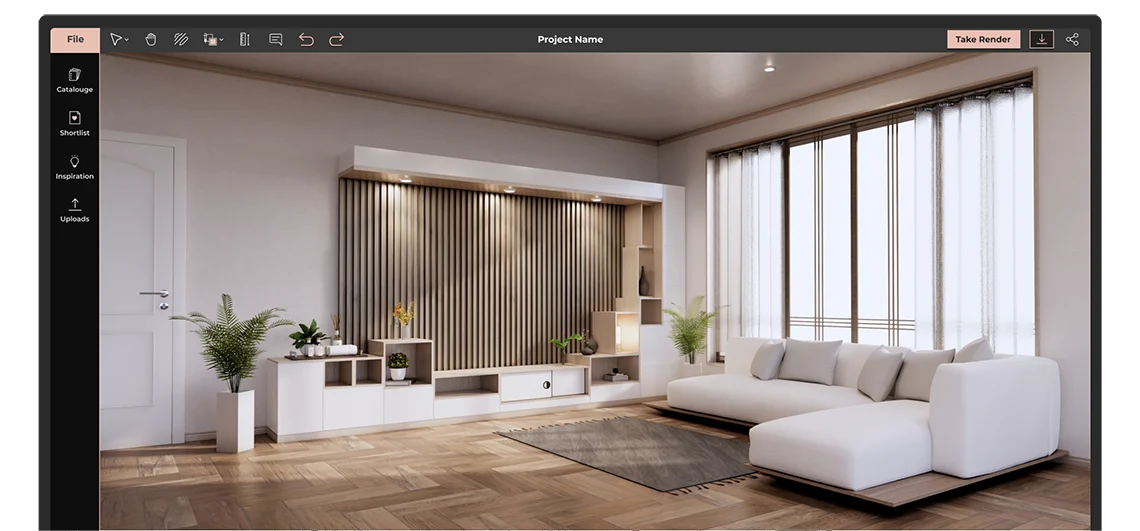Open the Shortlist panel

tap(75, 124)
